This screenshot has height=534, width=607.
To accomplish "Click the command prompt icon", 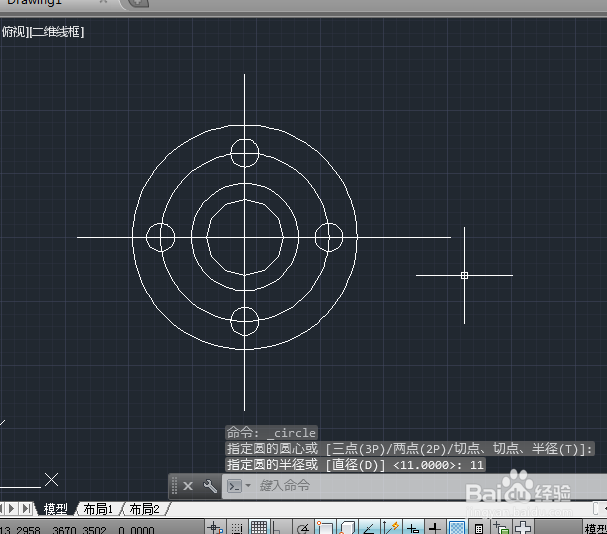I will point(234,486).
